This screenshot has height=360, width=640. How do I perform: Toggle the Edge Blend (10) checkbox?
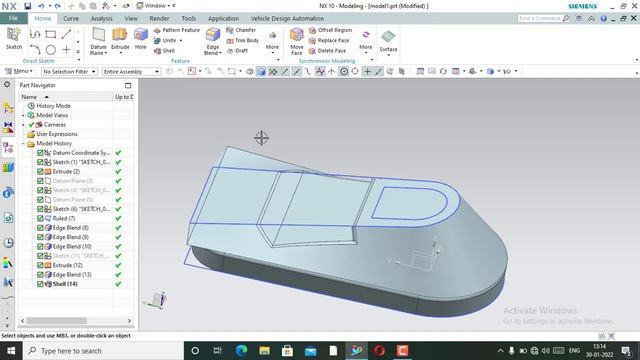point(40,247)
